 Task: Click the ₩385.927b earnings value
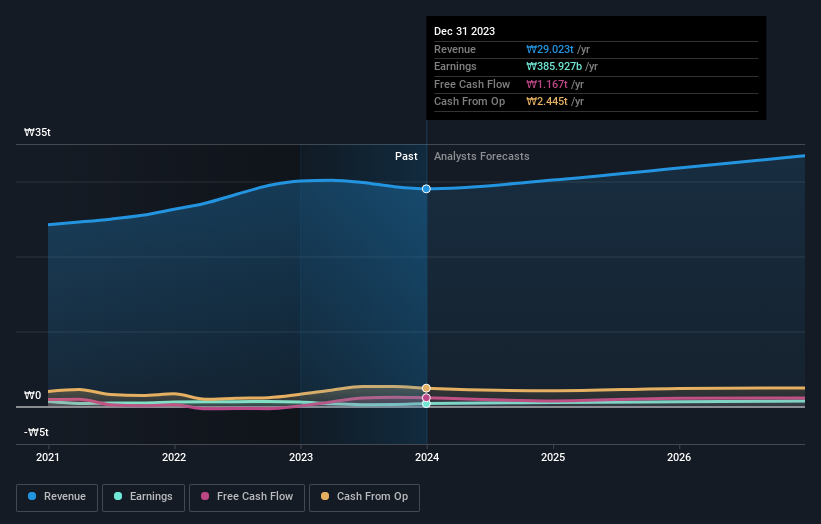554,66
